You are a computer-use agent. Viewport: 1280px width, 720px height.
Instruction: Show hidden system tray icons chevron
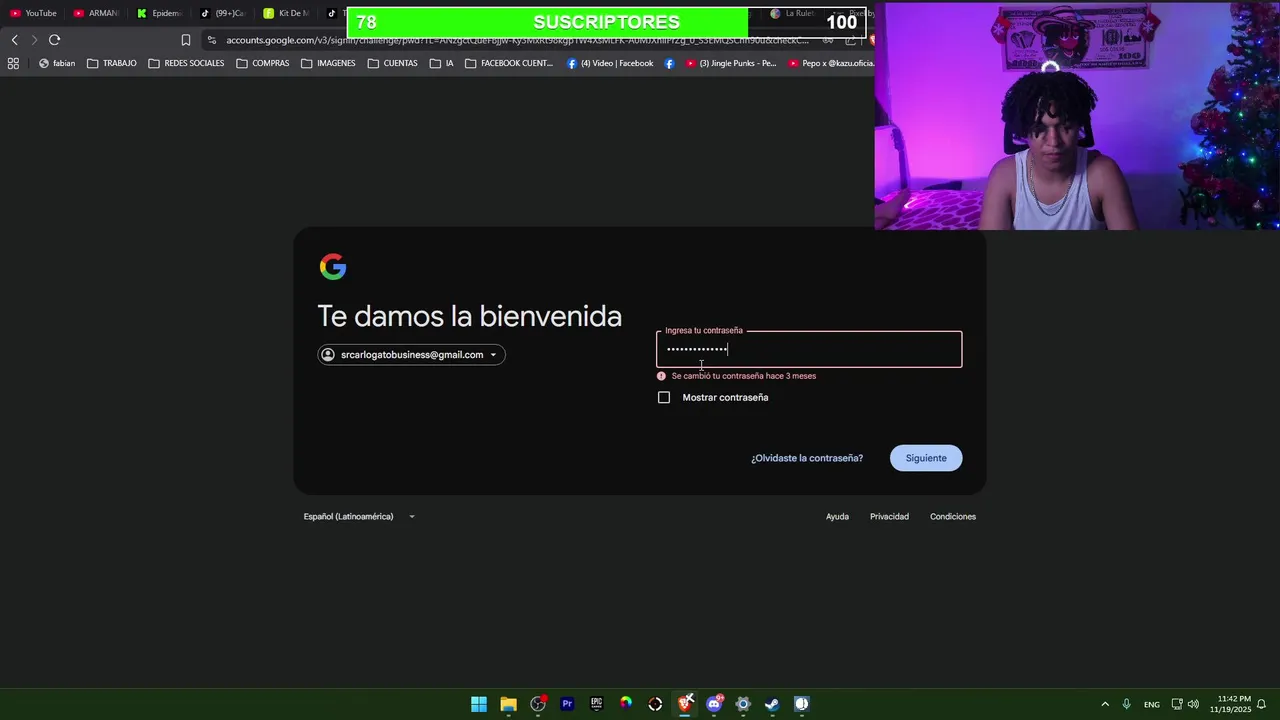click(x=1105, y=704)
